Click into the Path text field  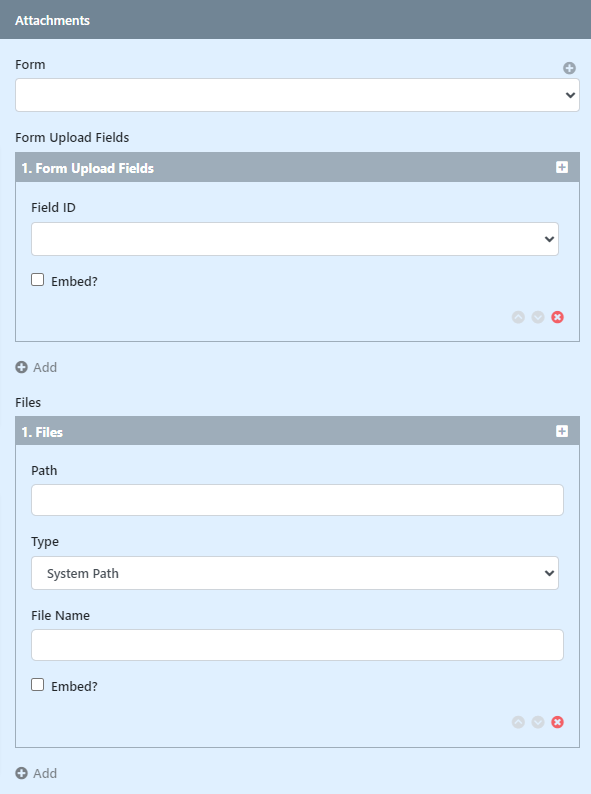point(297,500)
